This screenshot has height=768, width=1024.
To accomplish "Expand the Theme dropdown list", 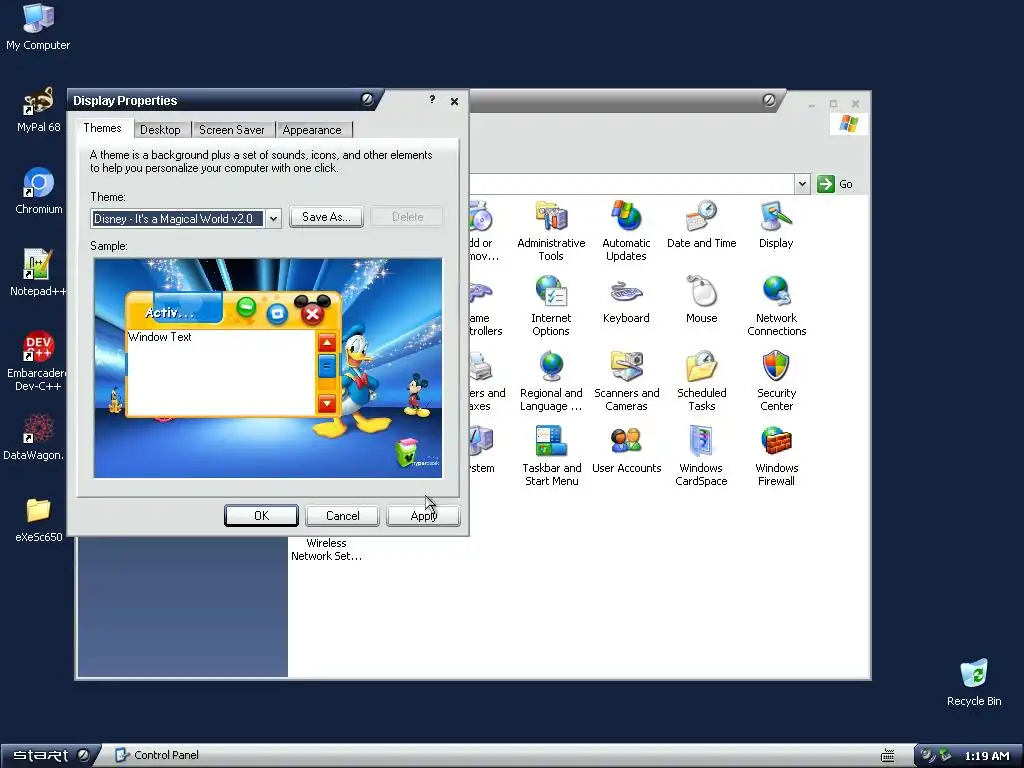I will (274, 219).
